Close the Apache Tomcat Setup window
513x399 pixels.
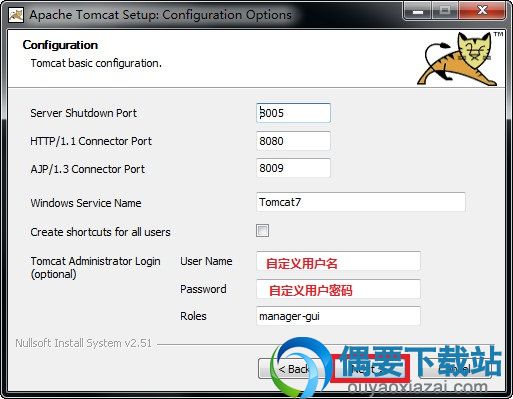tap(482, 11)
